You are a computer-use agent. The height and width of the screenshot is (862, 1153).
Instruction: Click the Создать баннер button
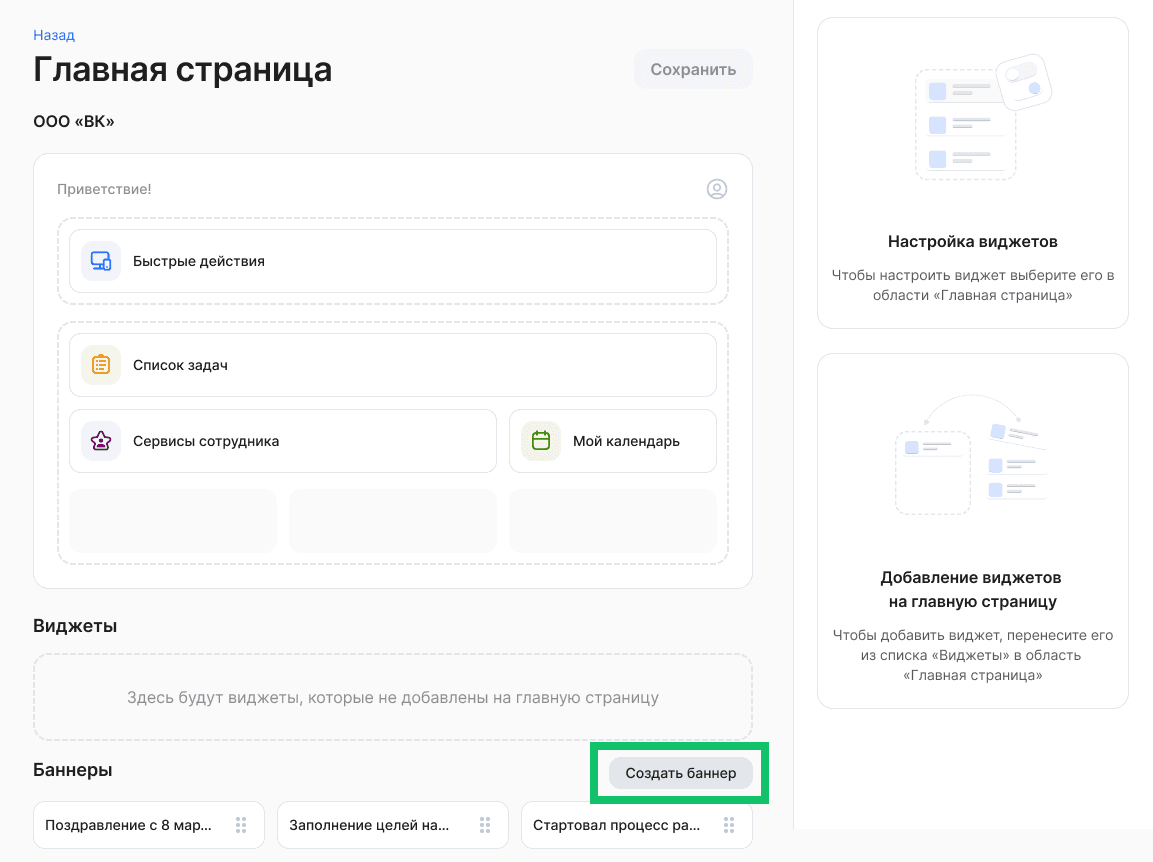[680, 773]
